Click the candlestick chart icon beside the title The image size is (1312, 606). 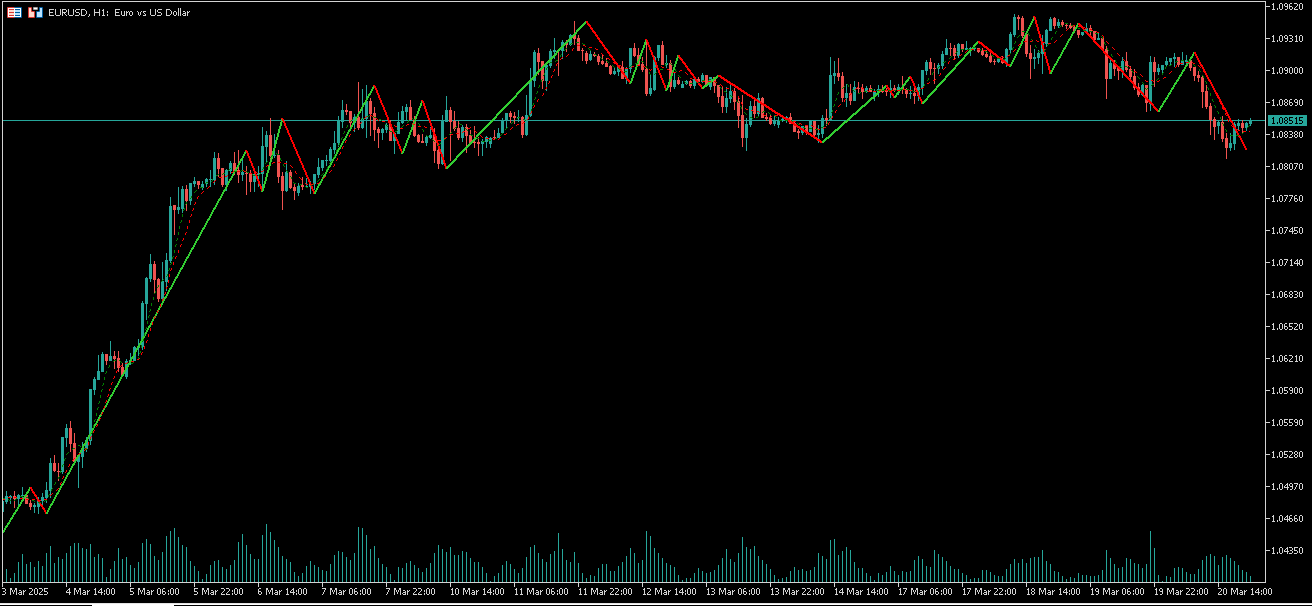[36, 11]
